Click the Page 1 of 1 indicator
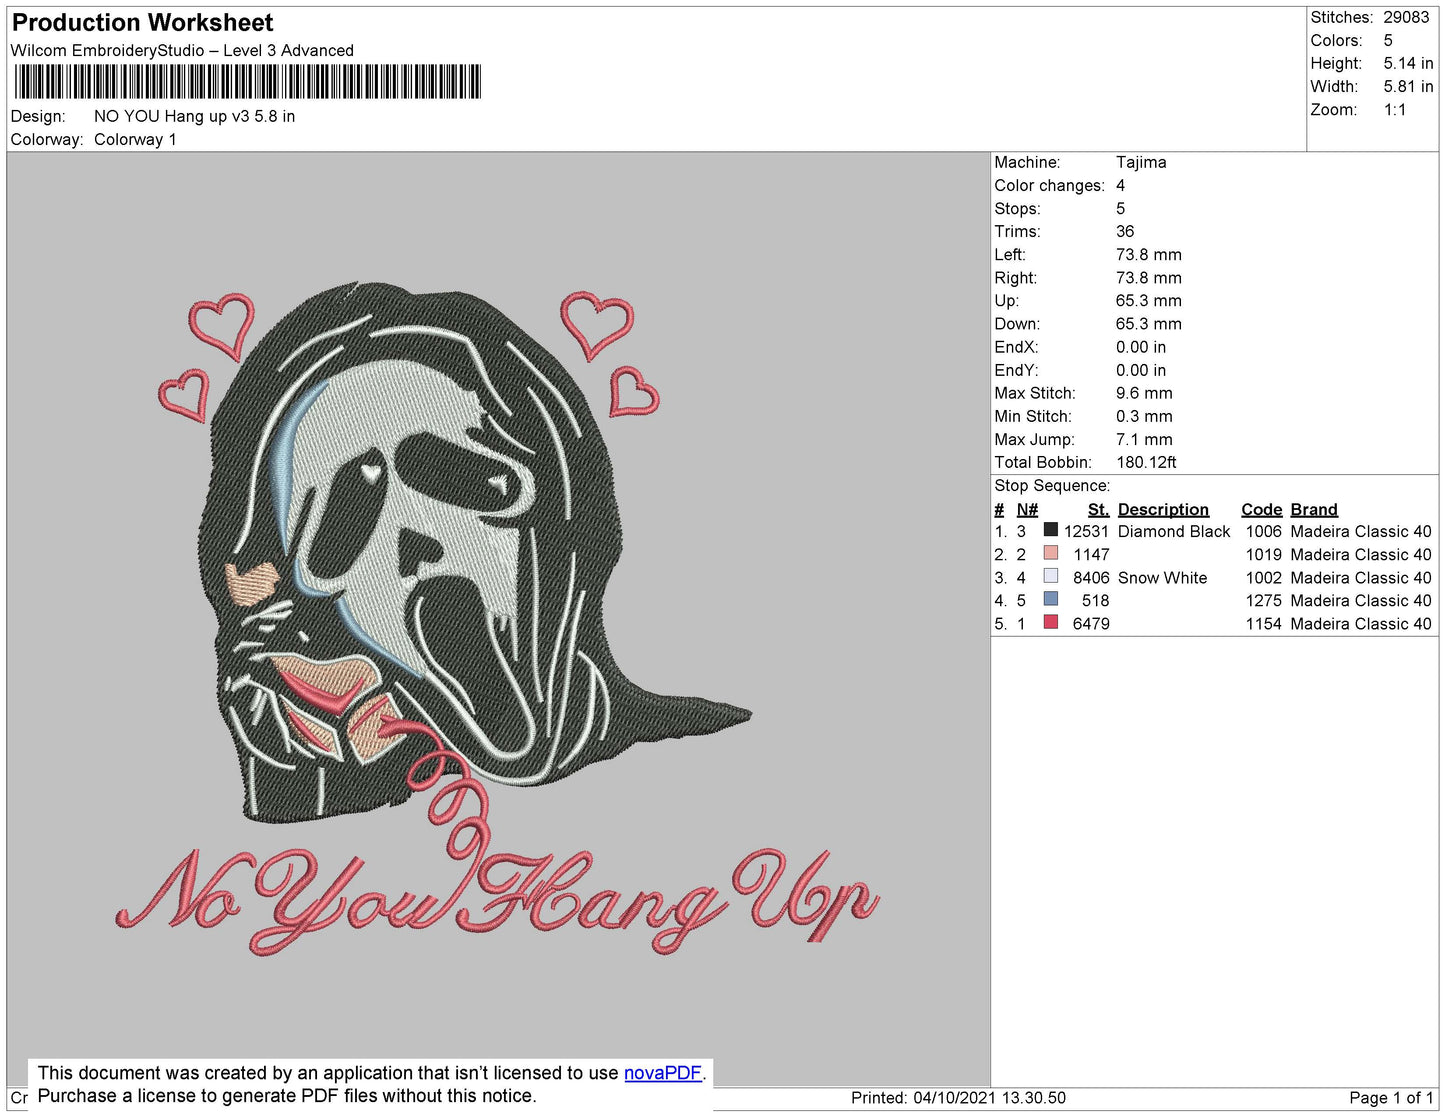Image resolution: width=1445 pixels, height=1117 pixels. (1390, 1098)
